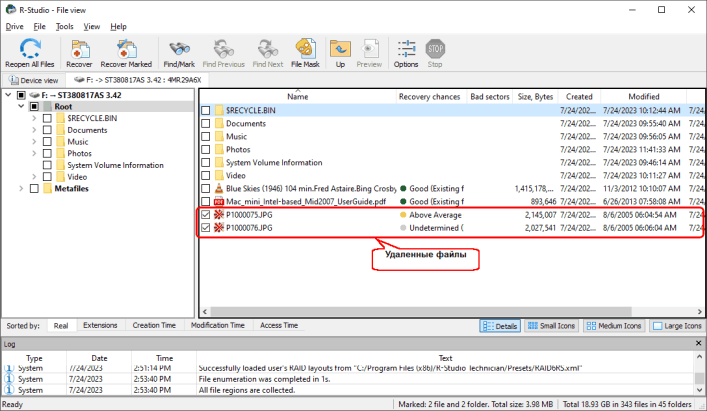The height and width of the screenshot is (411, 707).
Task: Click the R-Studio application icon in title bar
Action: [11, 9]
